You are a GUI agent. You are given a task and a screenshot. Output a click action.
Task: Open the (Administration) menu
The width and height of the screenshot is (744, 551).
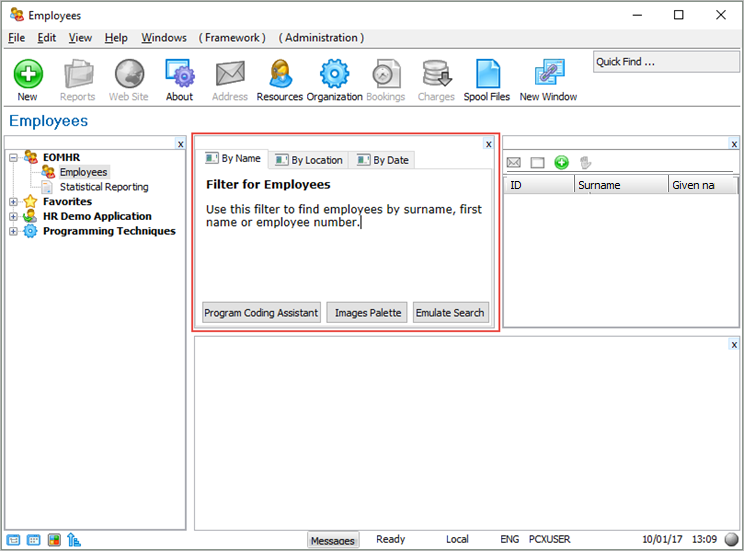click(x=321, y=37)
